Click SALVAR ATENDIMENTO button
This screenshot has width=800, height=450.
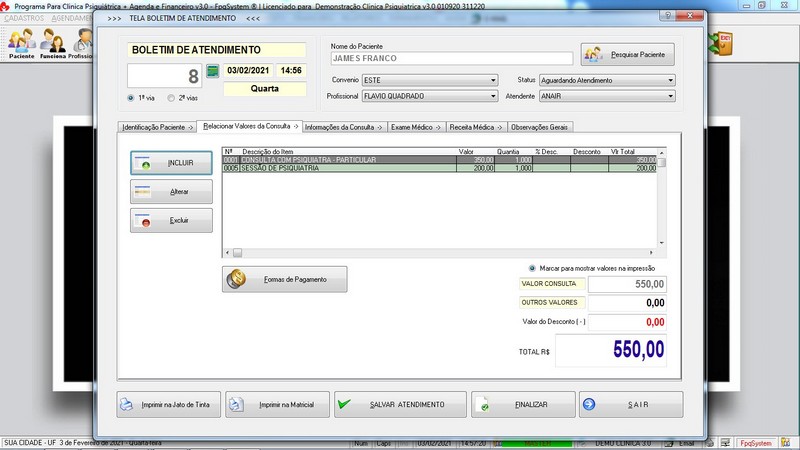[x=400, y=405]
